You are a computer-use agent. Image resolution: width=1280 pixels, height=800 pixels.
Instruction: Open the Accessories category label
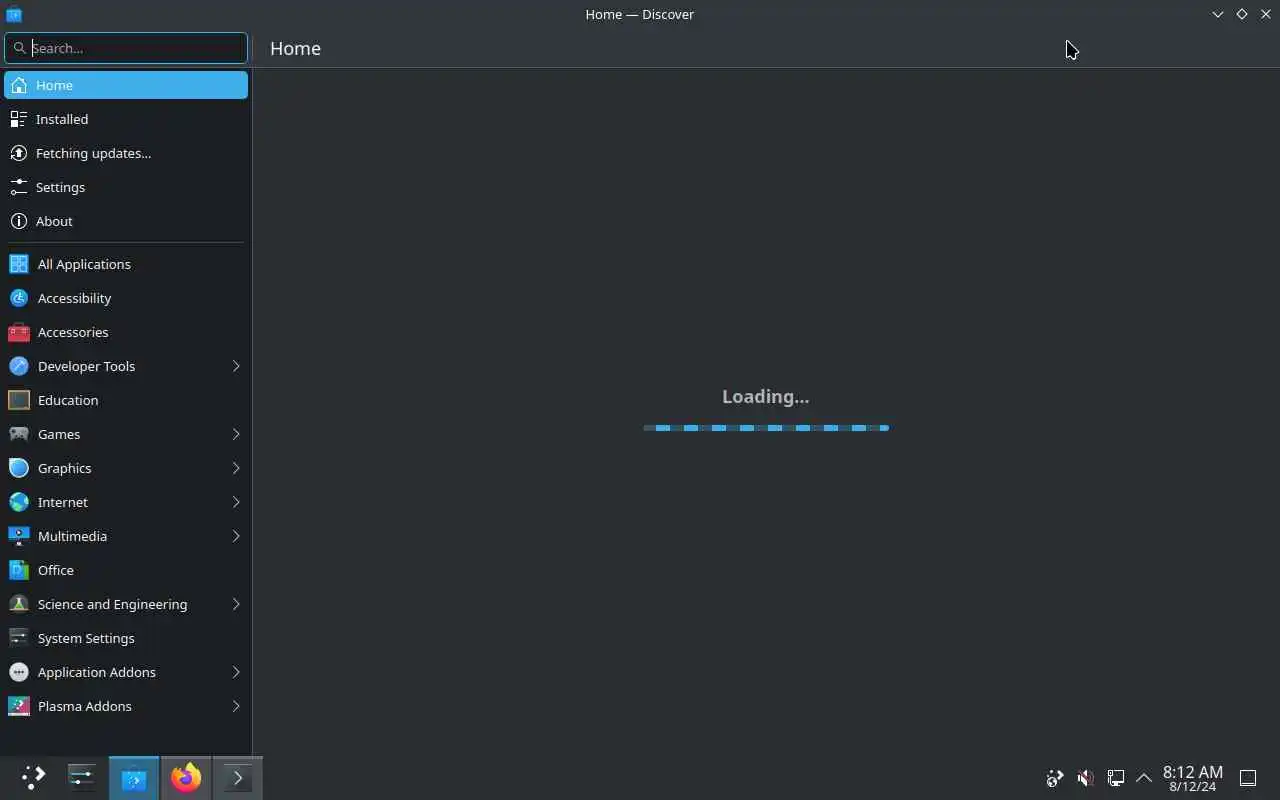point(73,332)
